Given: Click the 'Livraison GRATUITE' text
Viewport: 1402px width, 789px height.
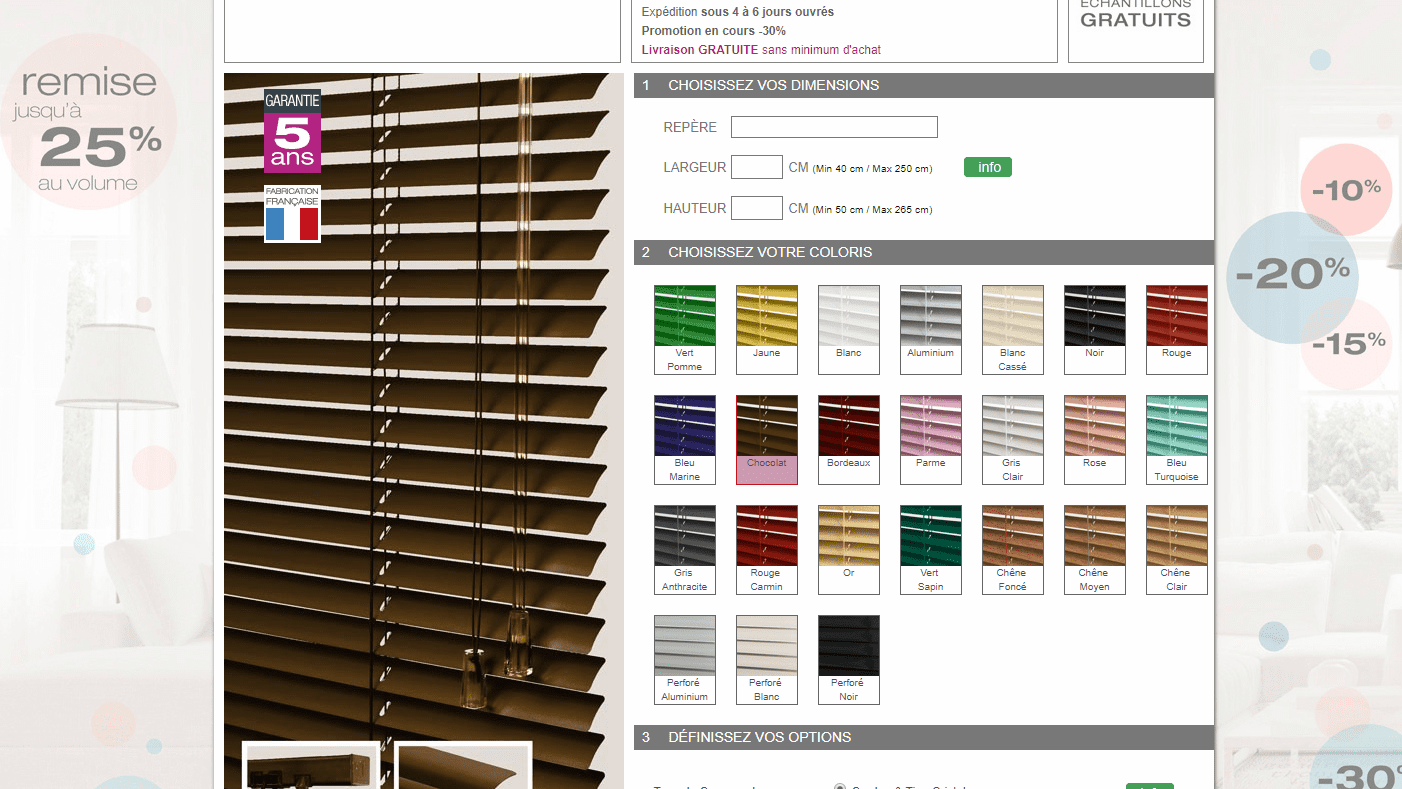Looking at the screenshot, I should point(700,50).
